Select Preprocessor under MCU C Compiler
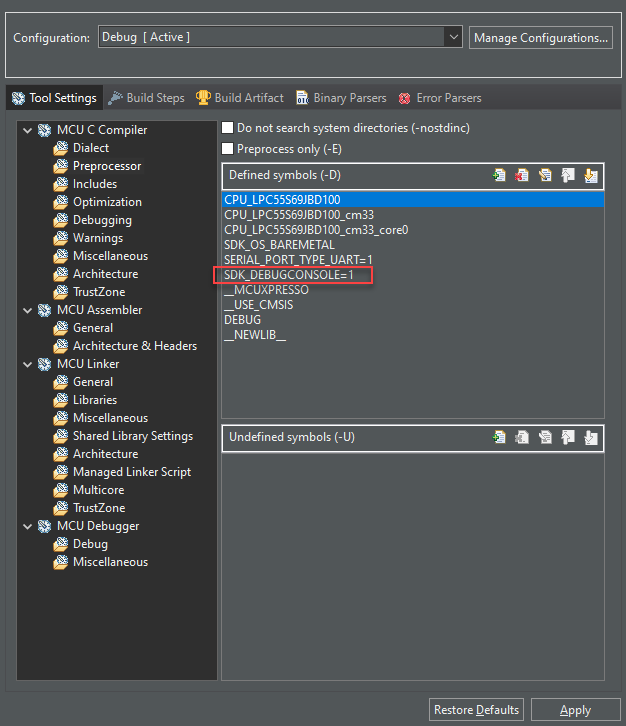This screenshot has height=726, width=626. tap(107, 166)
